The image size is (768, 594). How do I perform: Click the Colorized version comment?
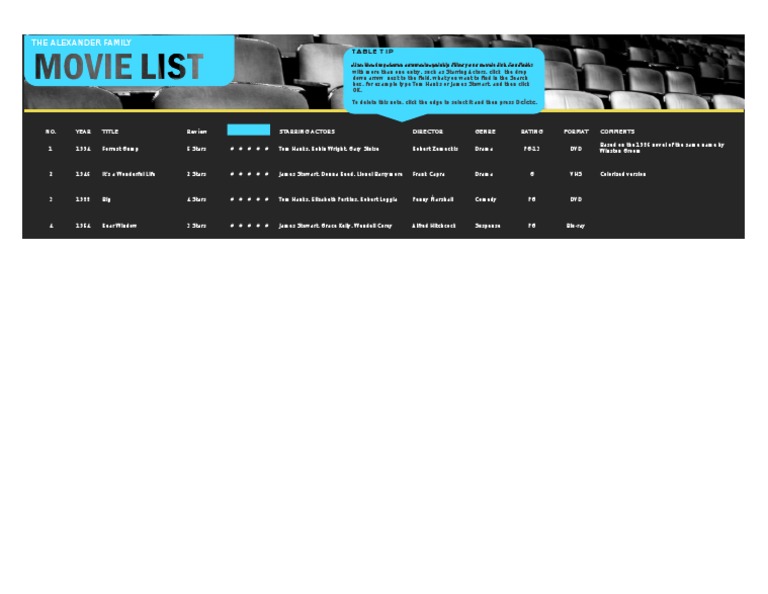(x=623, y=174)
